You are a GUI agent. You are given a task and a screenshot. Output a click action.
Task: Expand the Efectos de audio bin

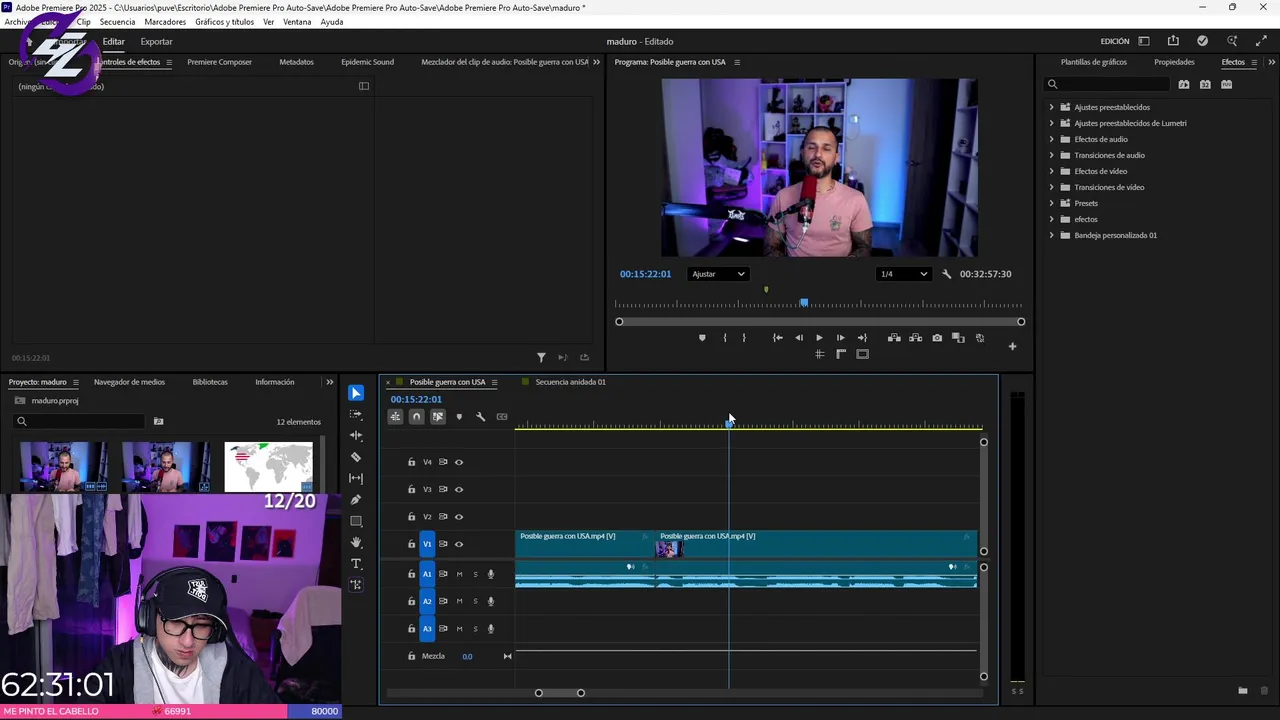[x=1052, y=139]
